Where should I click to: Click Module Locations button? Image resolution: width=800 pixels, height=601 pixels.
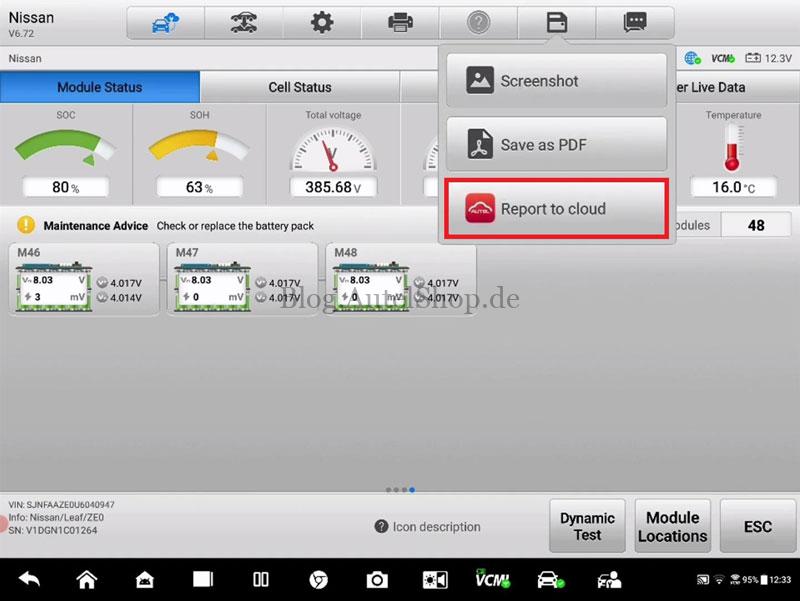pos(672,526)
